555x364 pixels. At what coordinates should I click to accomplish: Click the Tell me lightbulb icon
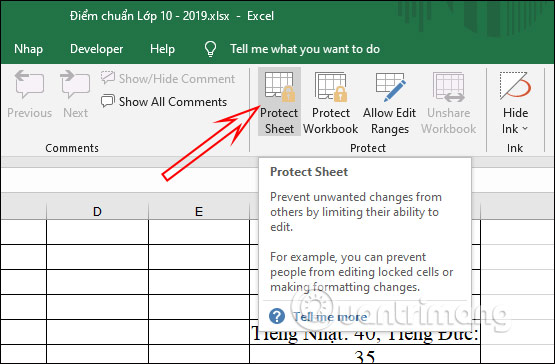click(210, 49)
